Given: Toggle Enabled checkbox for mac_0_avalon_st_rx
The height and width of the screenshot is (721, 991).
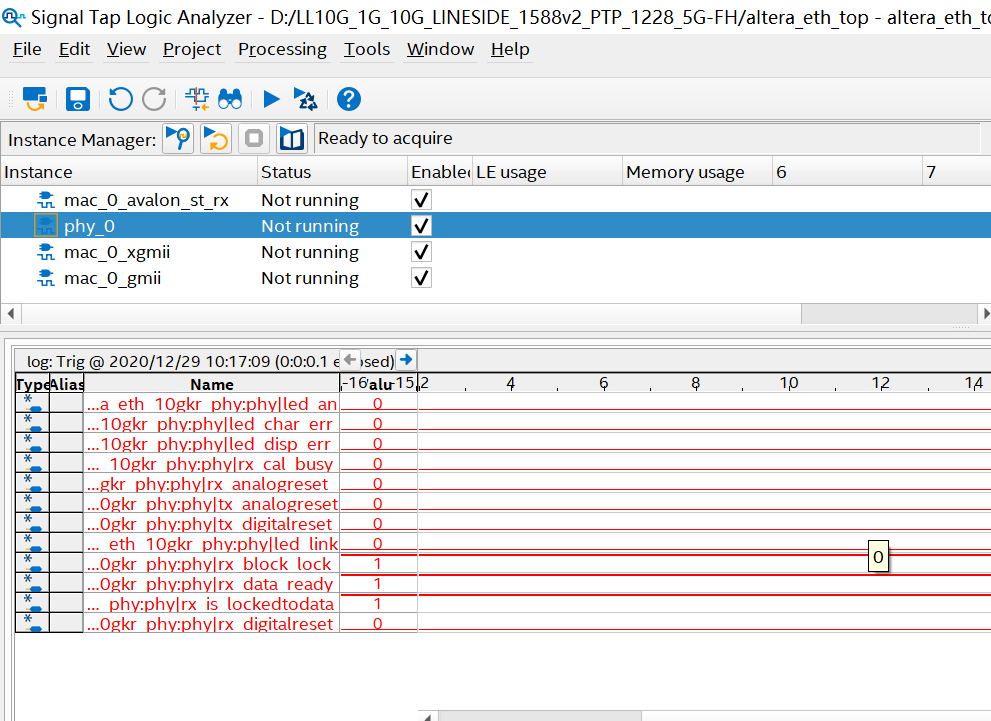Looking at the screenshot, I should (422, 200).
